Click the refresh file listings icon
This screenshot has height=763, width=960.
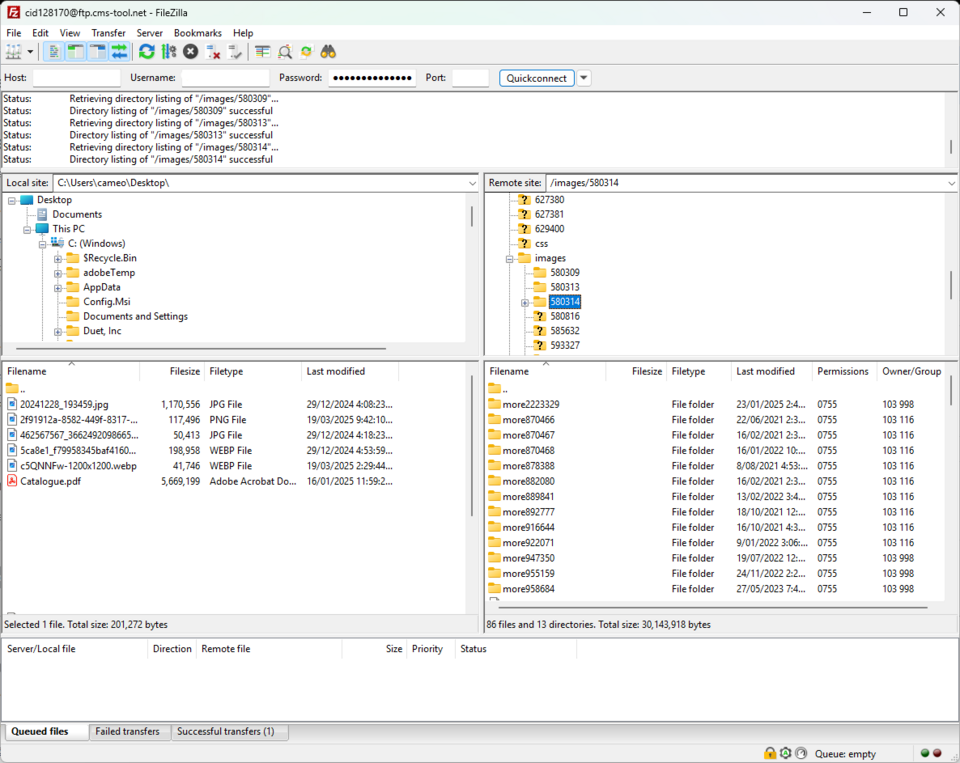pos(147,52)
